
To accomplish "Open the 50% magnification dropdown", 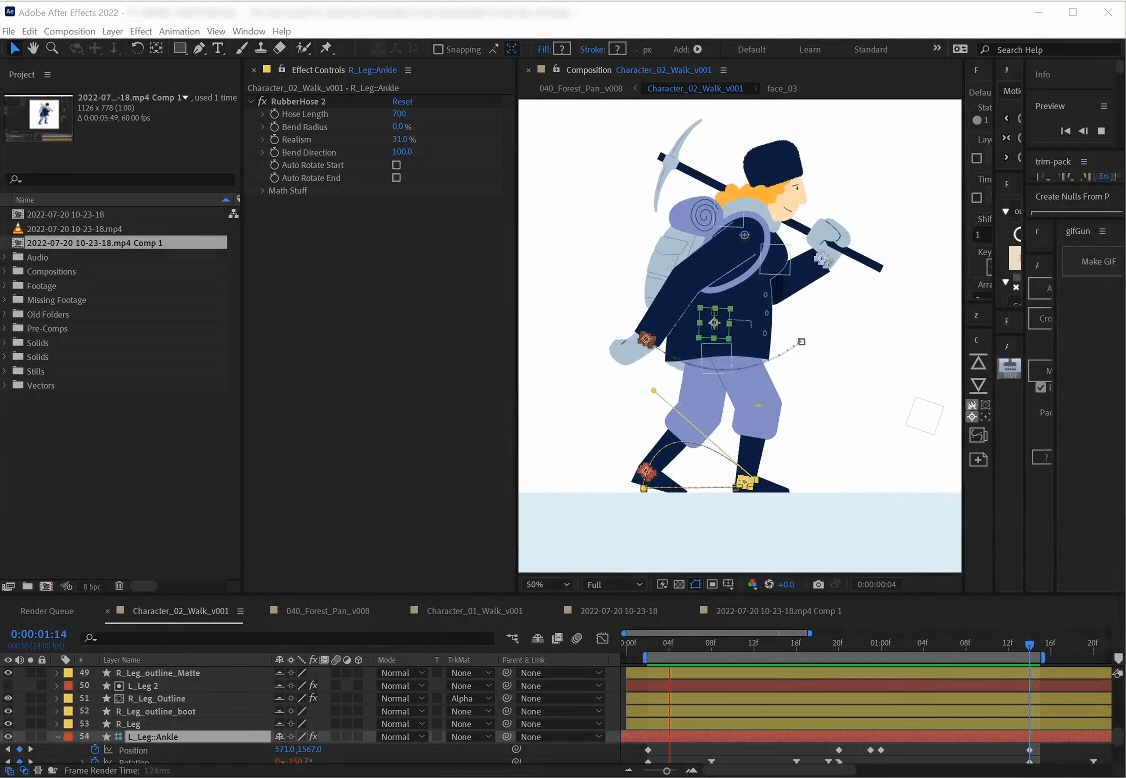I will [548, 585].
